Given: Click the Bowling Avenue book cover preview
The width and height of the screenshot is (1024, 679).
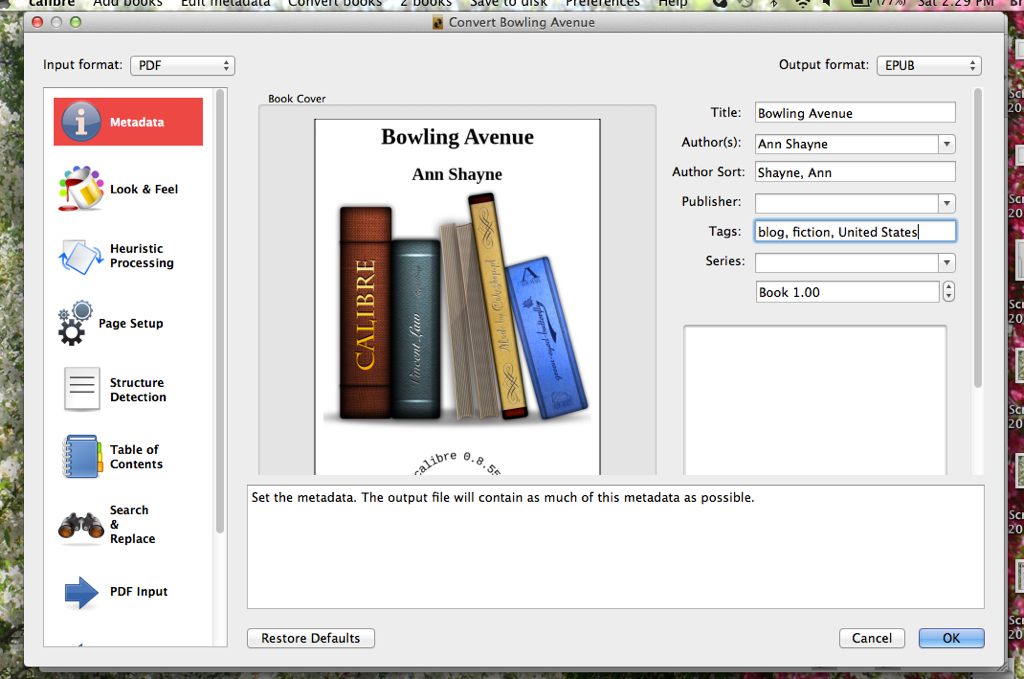Looking at the screenshot, I should [457, 297].
